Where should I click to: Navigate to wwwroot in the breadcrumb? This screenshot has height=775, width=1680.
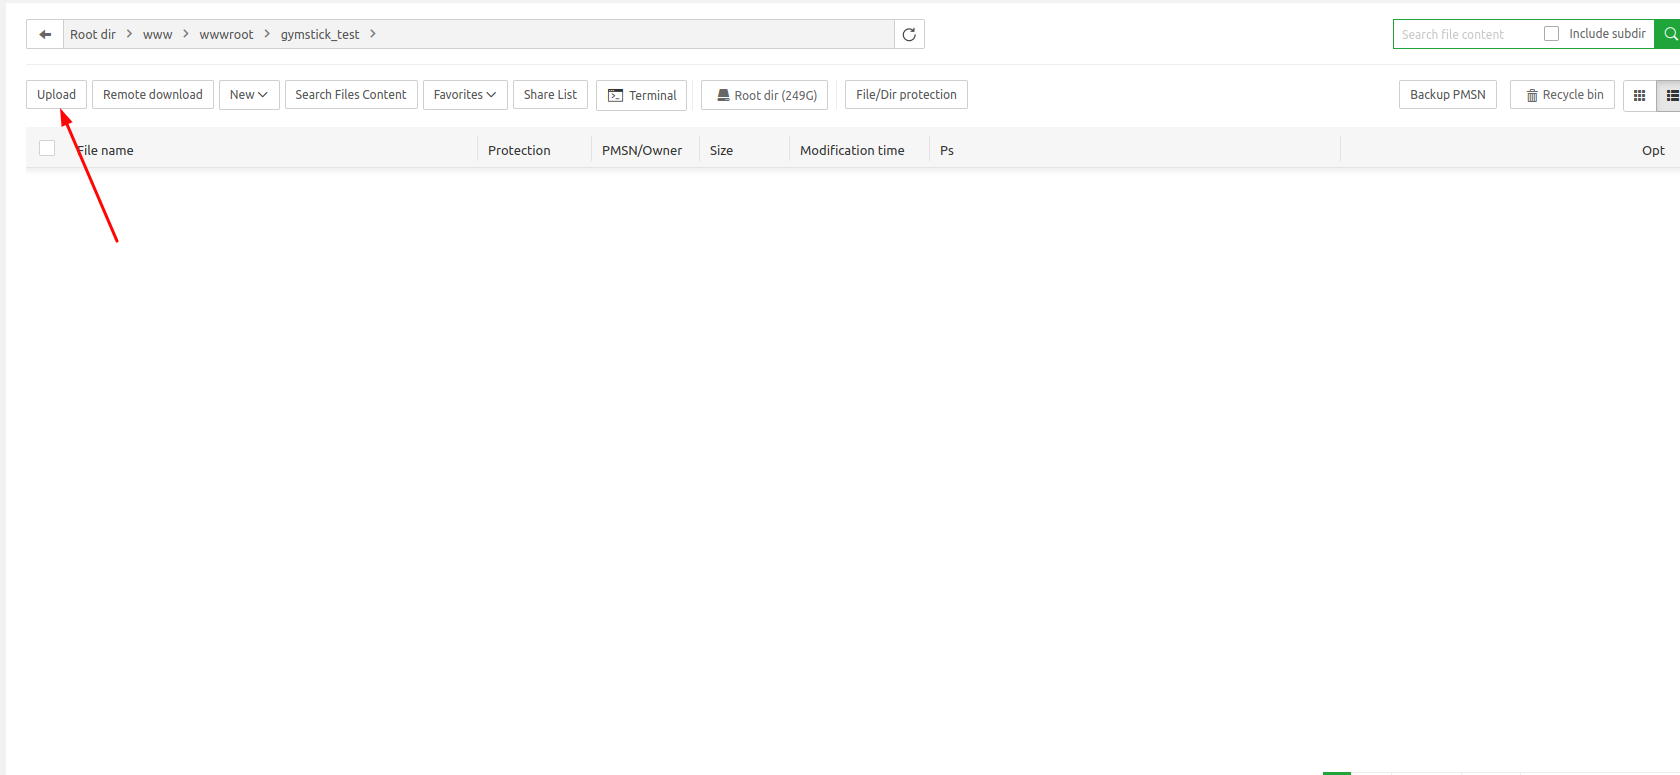226,34
